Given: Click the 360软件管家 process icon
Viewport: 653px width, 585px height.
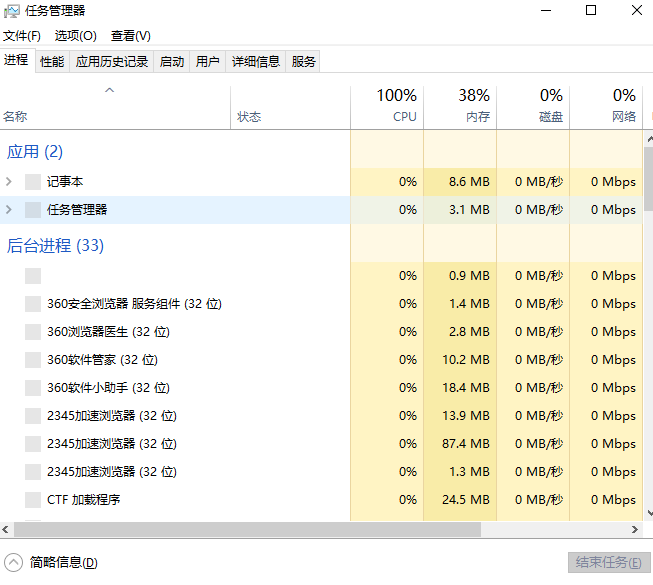Looking at the screenshot, I should pyautogui.click(x=33, y=360).
